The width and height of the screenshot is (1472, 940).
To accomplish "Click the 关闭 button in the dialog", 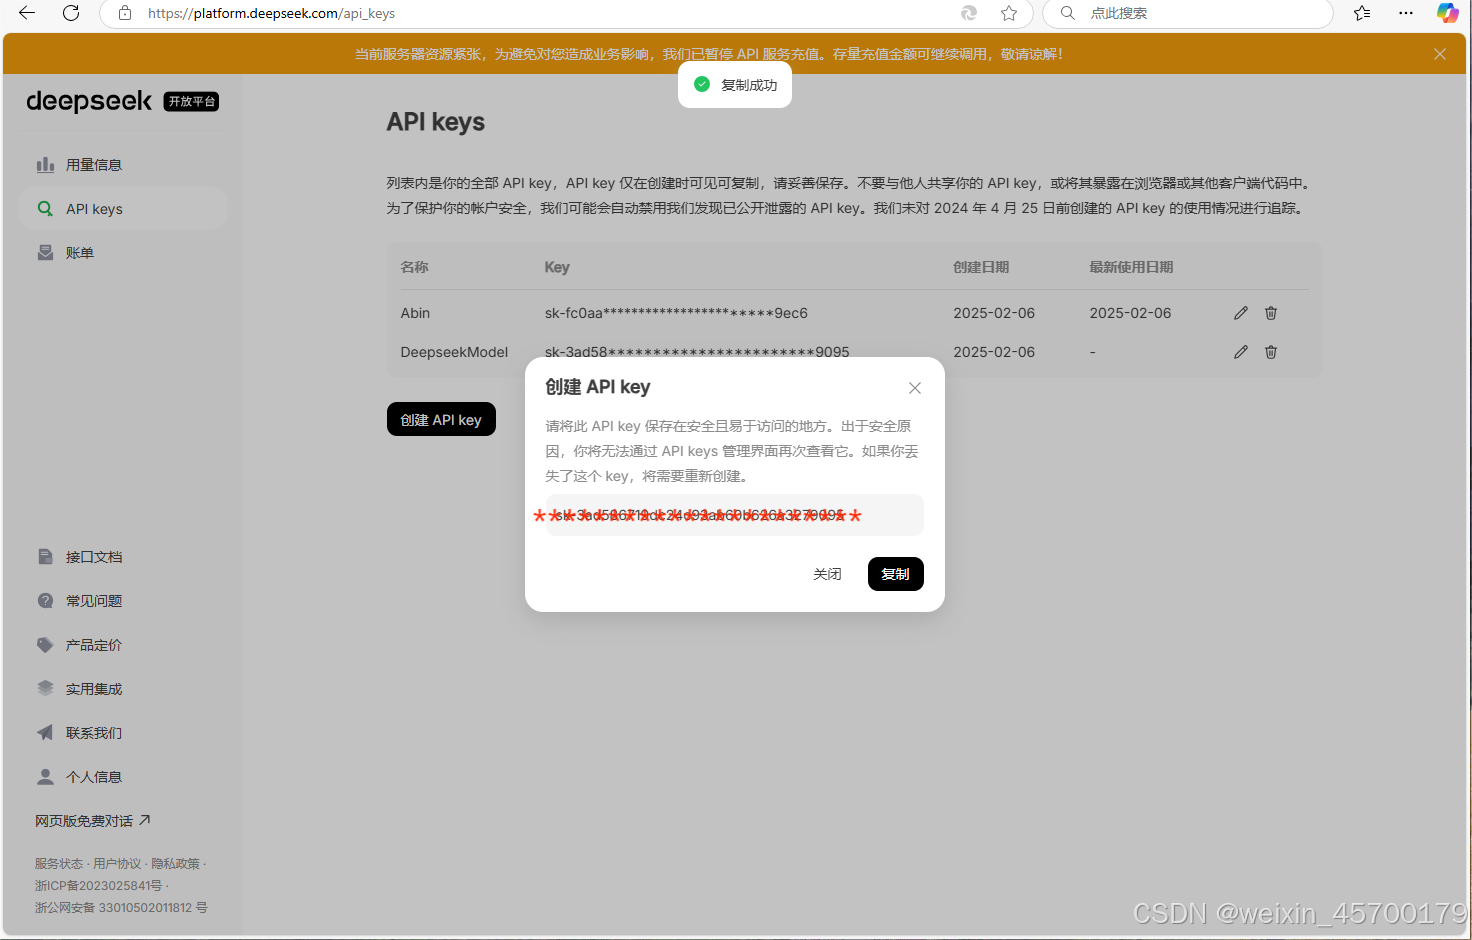I will (827, 574).
